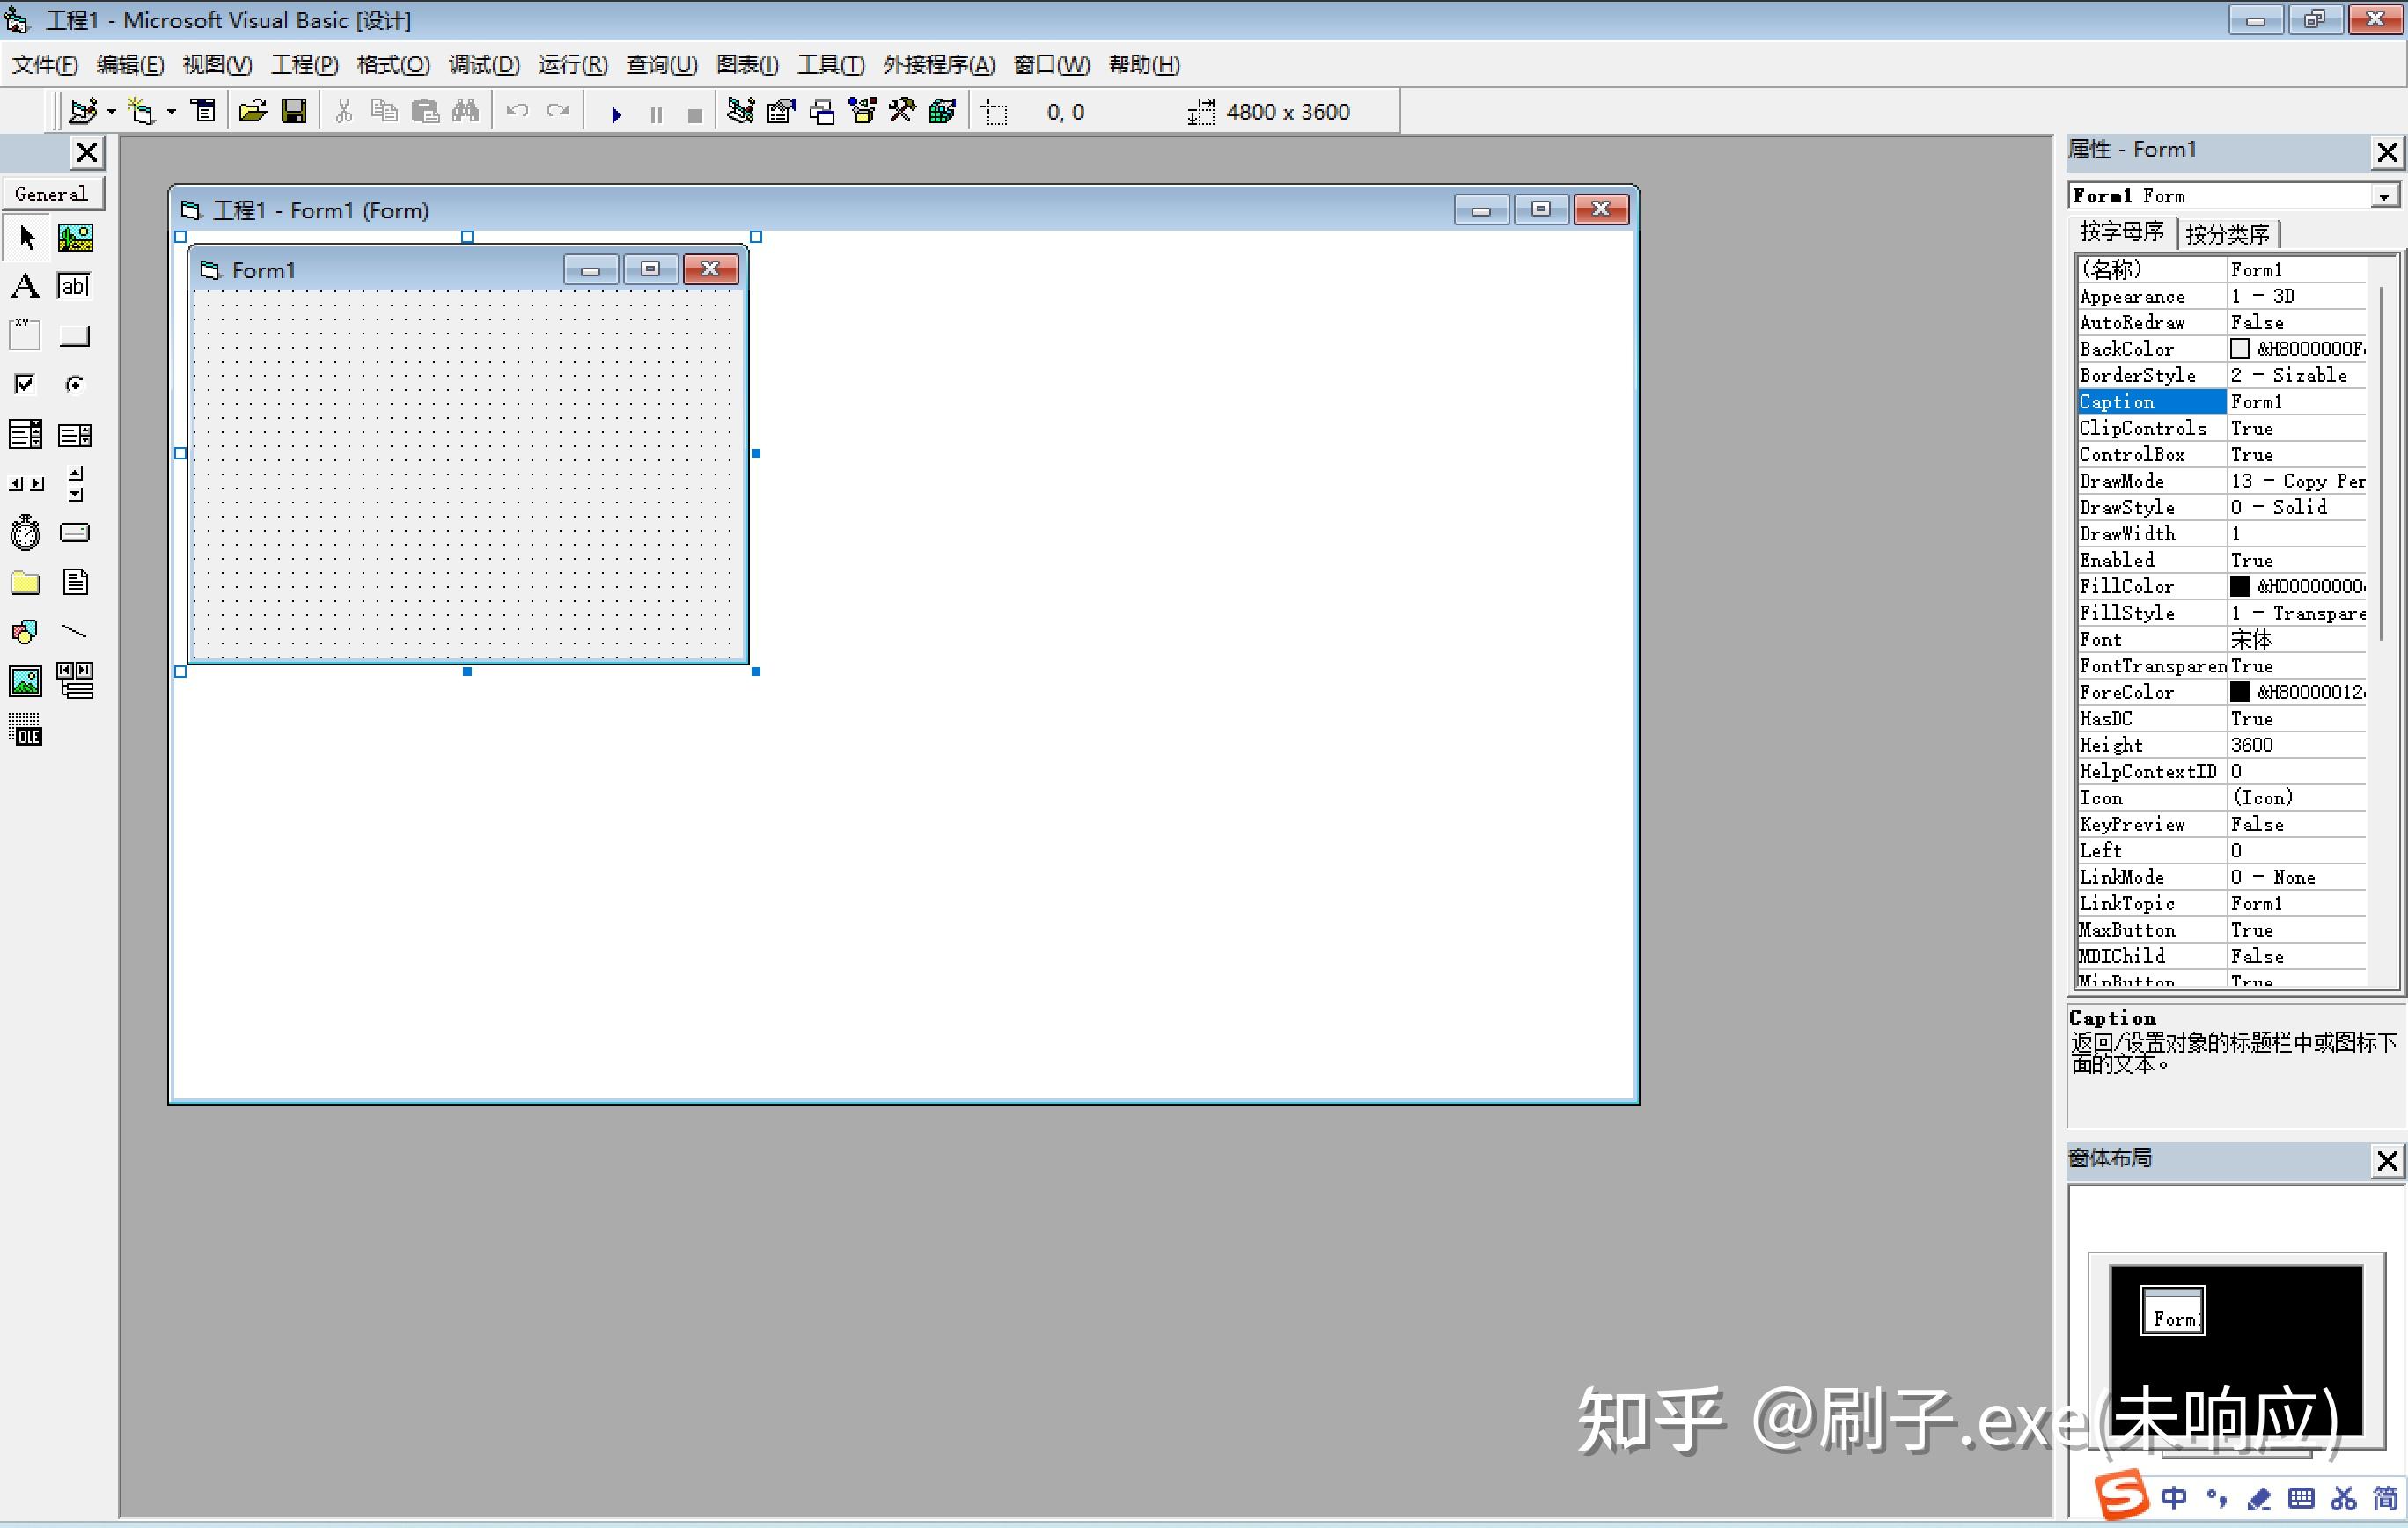Open the Menu Editor from the toolbar

pos(203,111)
